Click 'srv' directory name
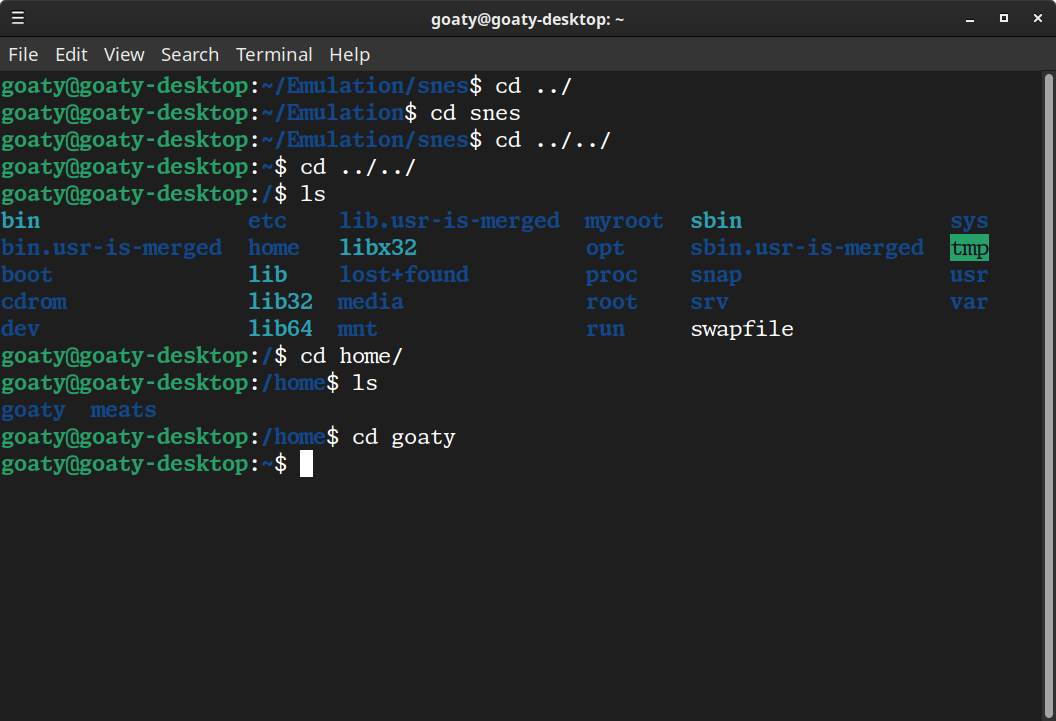Screen dimensions: 1056x721 point(709,302)
